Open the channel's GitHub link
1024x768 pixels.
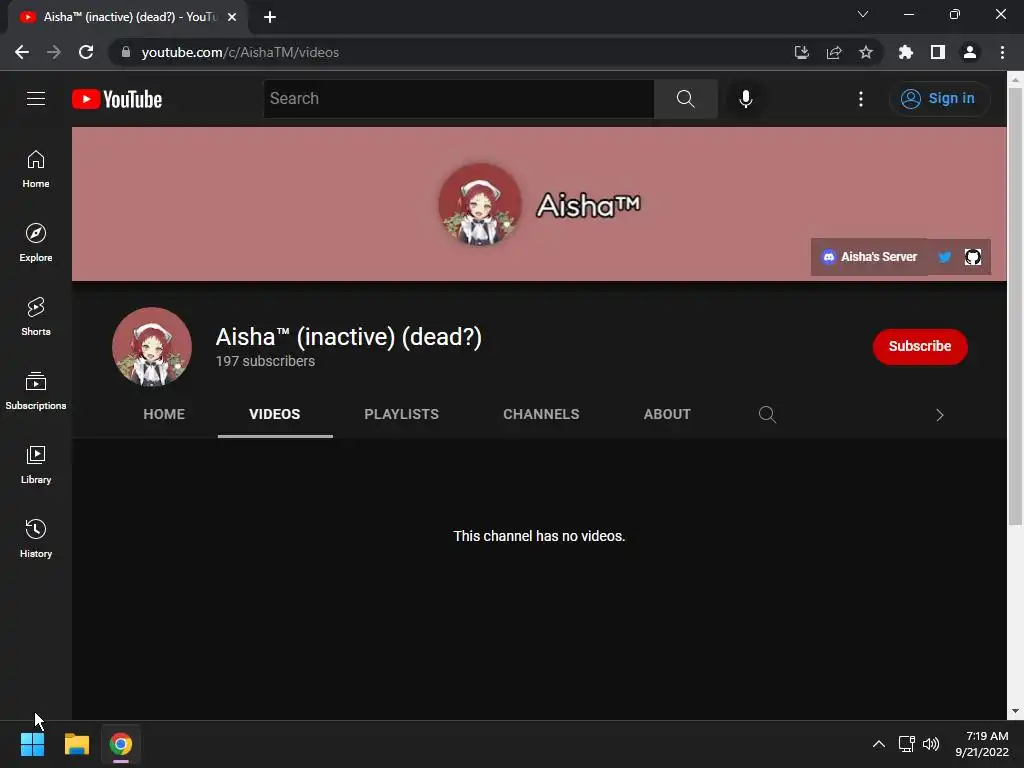coord(972,257)
